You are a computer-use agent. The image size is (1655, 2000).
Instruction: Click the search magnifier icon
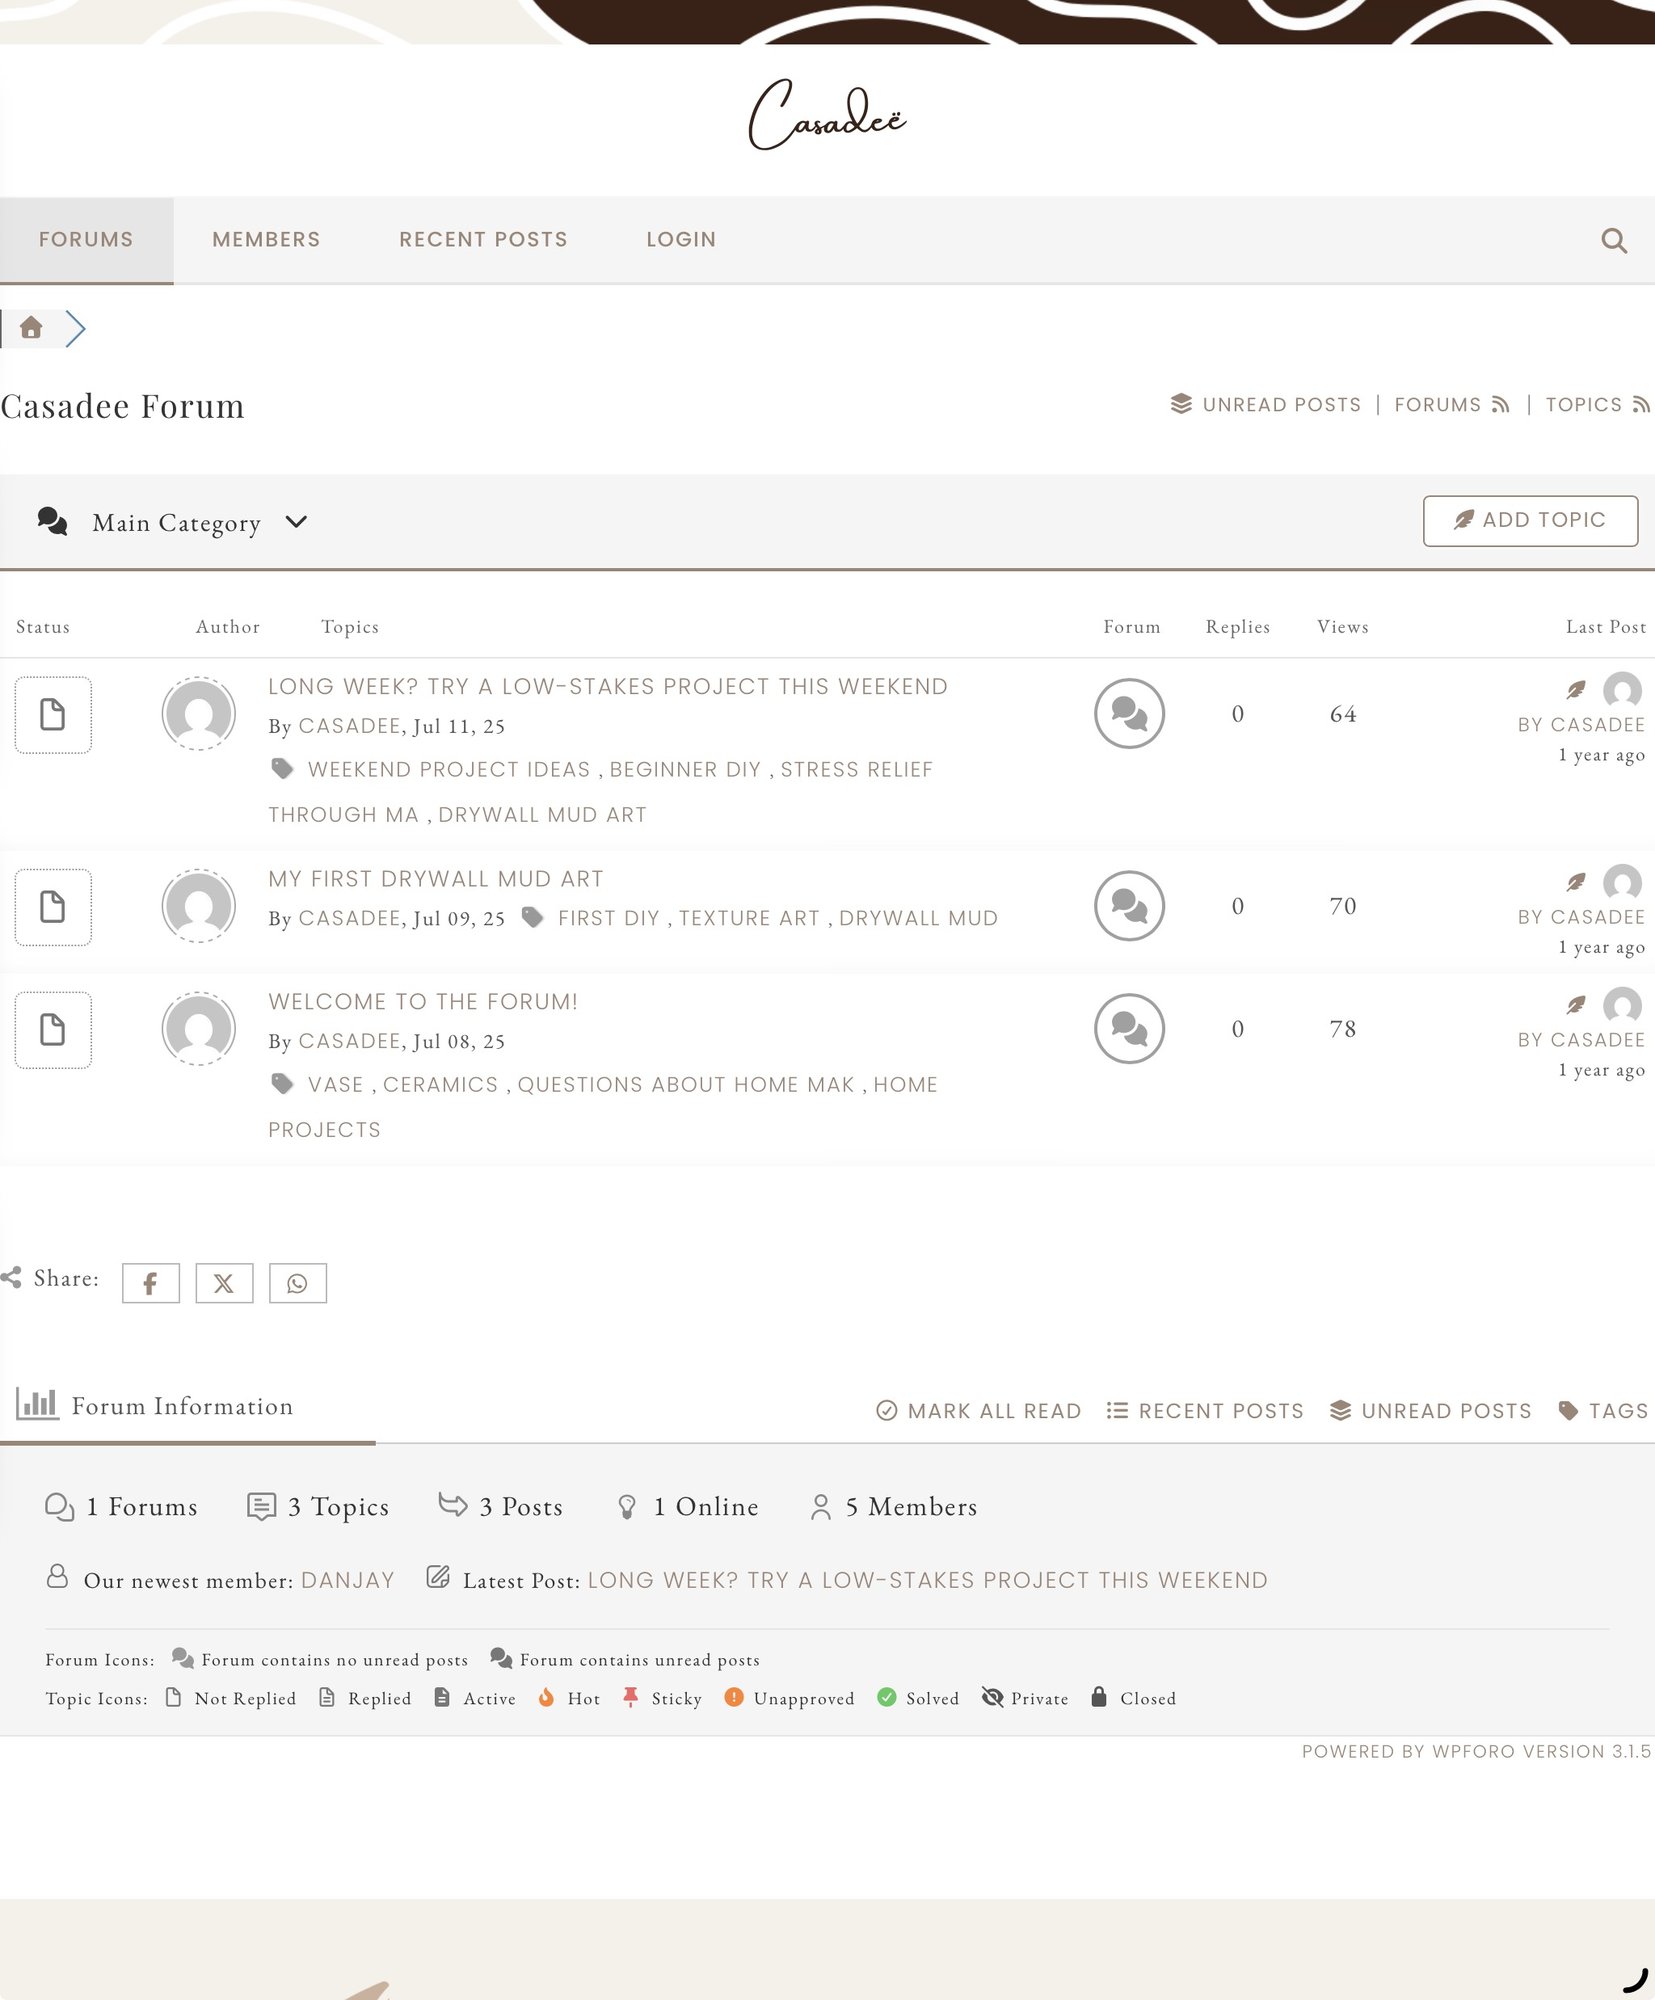[1613, 240]
